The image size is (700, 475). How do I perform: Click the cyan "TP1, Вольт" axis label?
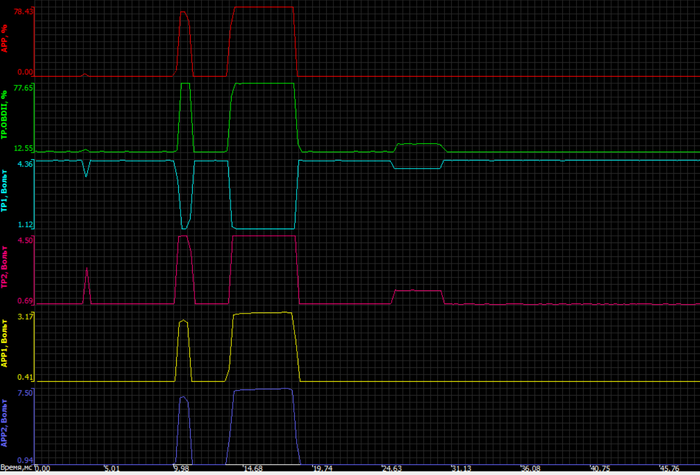5,191
